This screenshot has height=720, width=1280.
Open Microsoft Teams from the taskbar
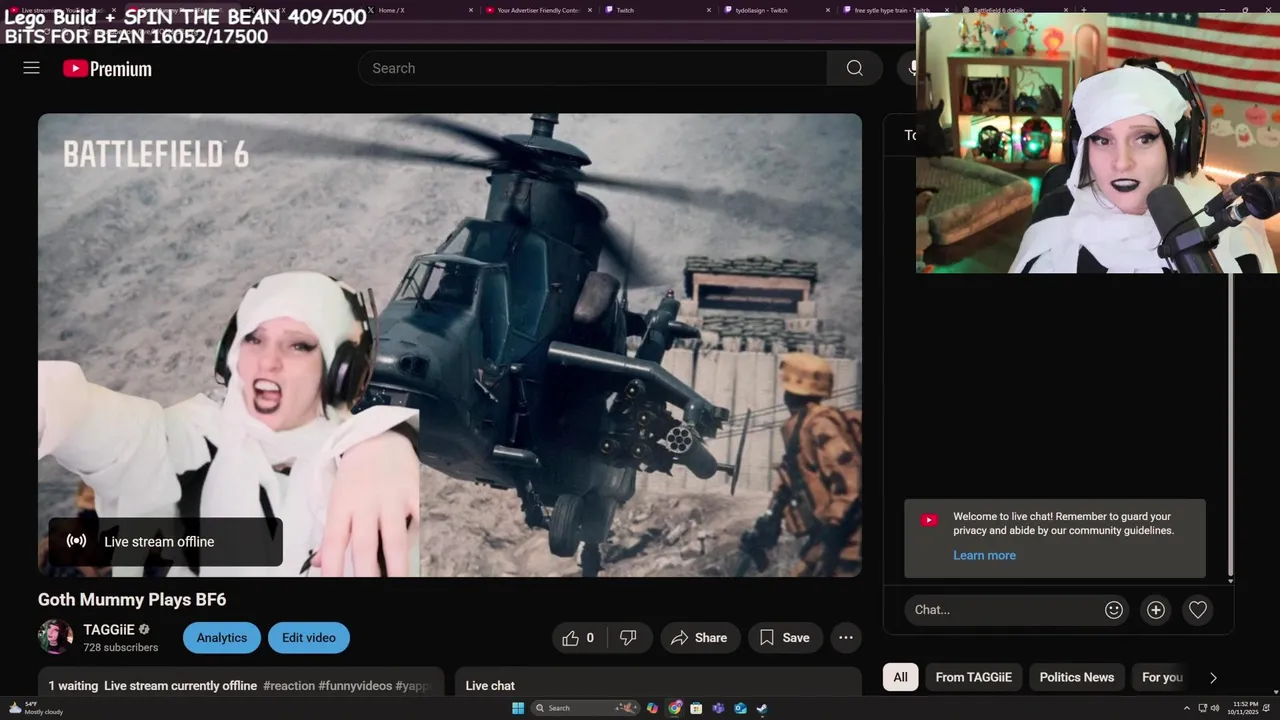click(718, 708)
